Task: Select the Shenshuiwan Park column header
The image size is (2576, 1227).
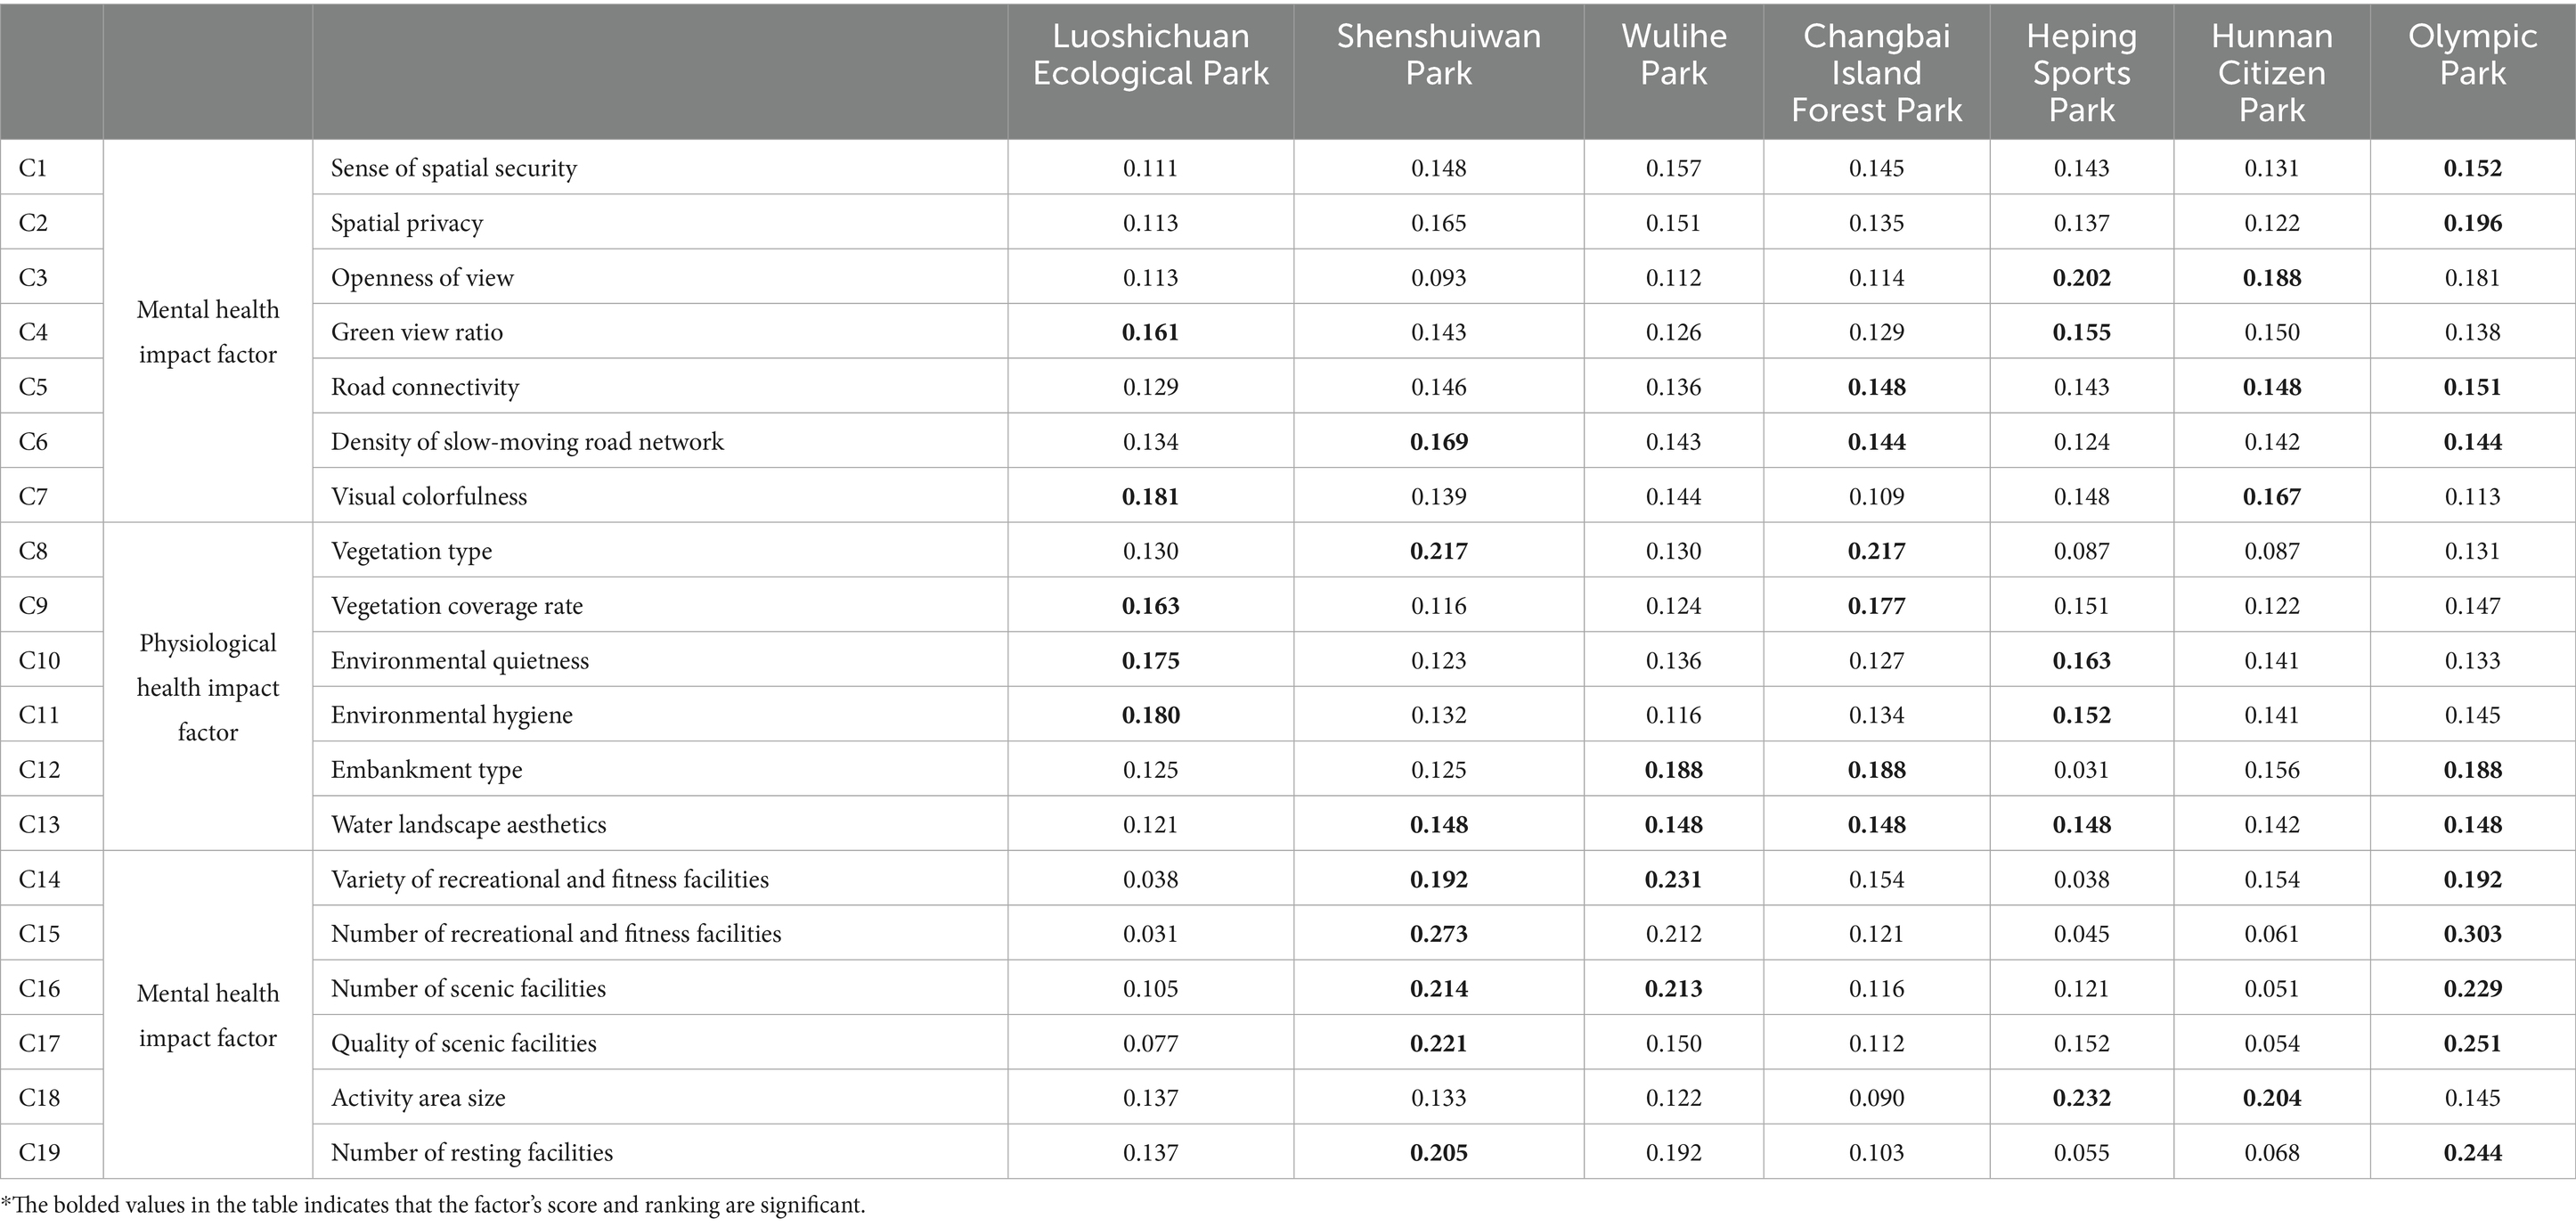Action: coord(1438,55)
